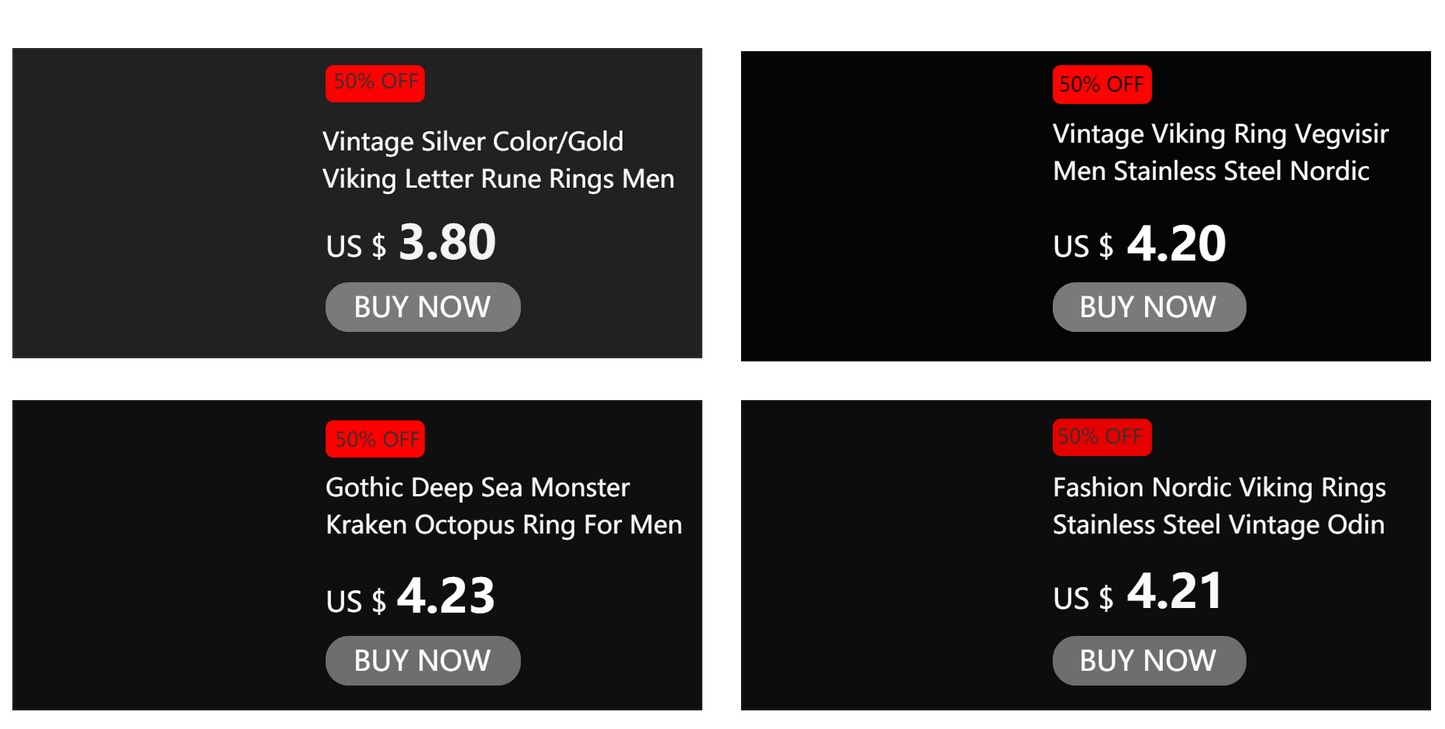
Task: Click the US $ 4.20 price
Action: point(1139,244)
